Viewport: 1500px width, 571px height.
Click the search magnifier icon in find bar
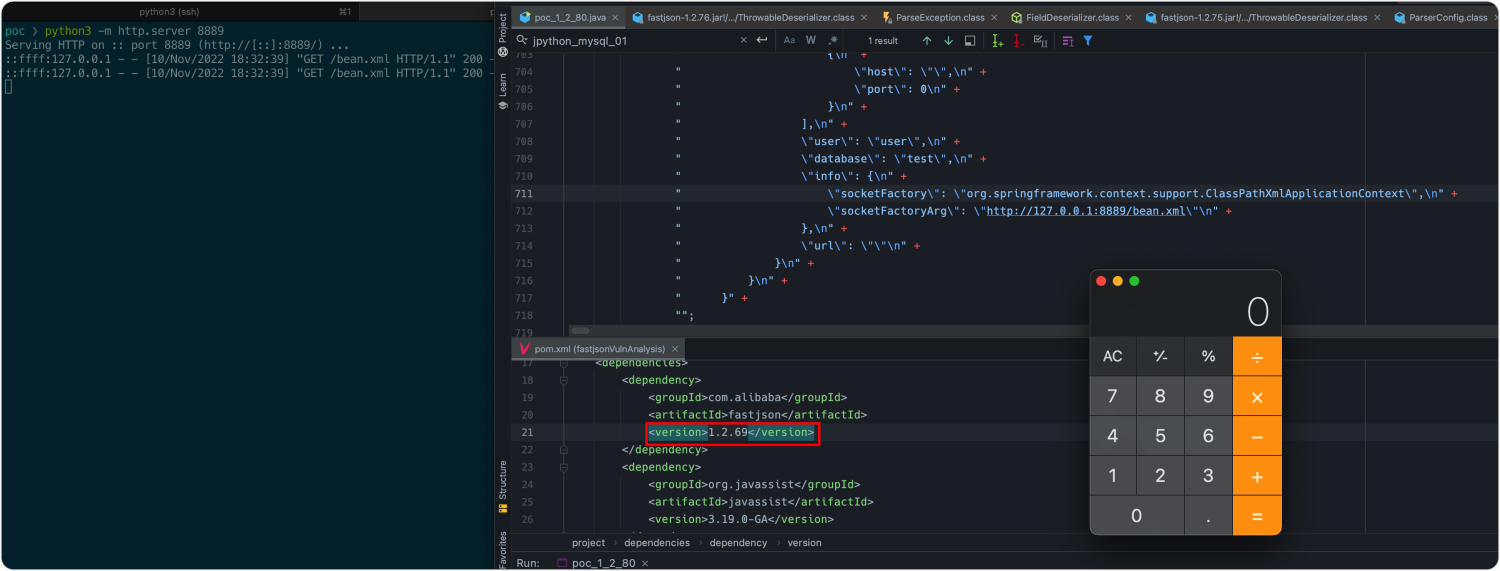coord(522,40)
